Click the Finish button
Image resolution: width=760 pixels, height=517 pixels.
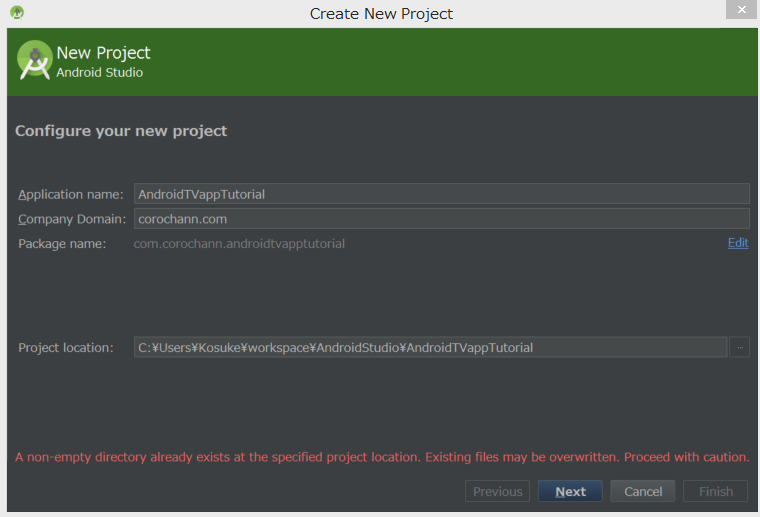715,491
